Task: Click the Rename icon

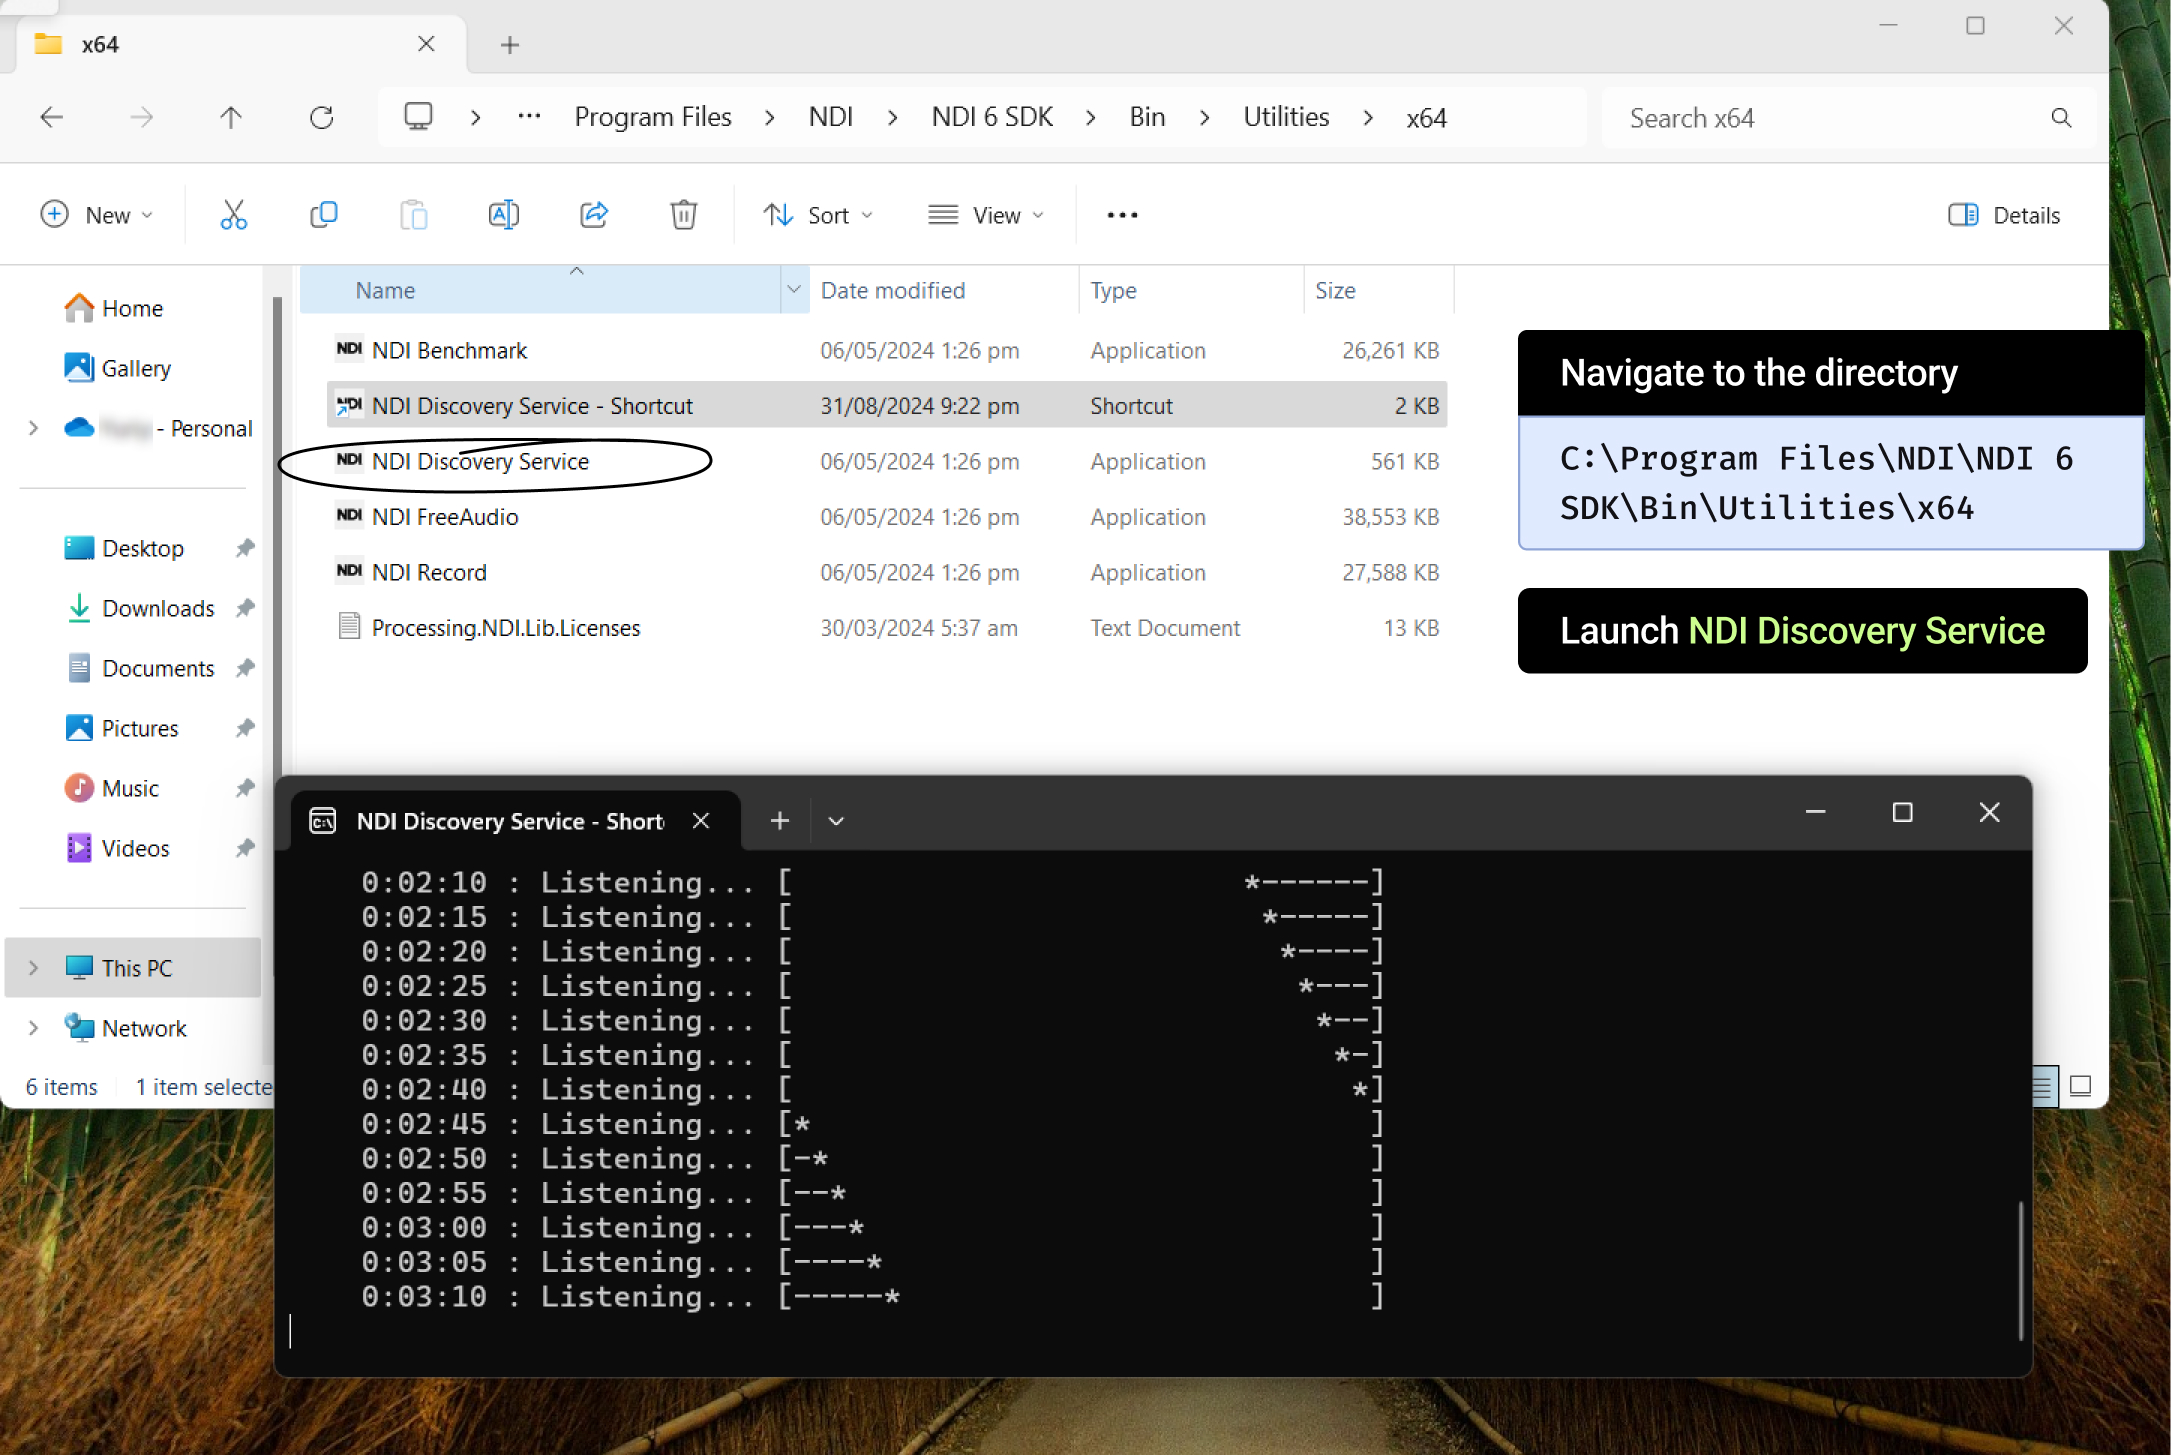Action: pyautogui.click(x=503, y=215)
